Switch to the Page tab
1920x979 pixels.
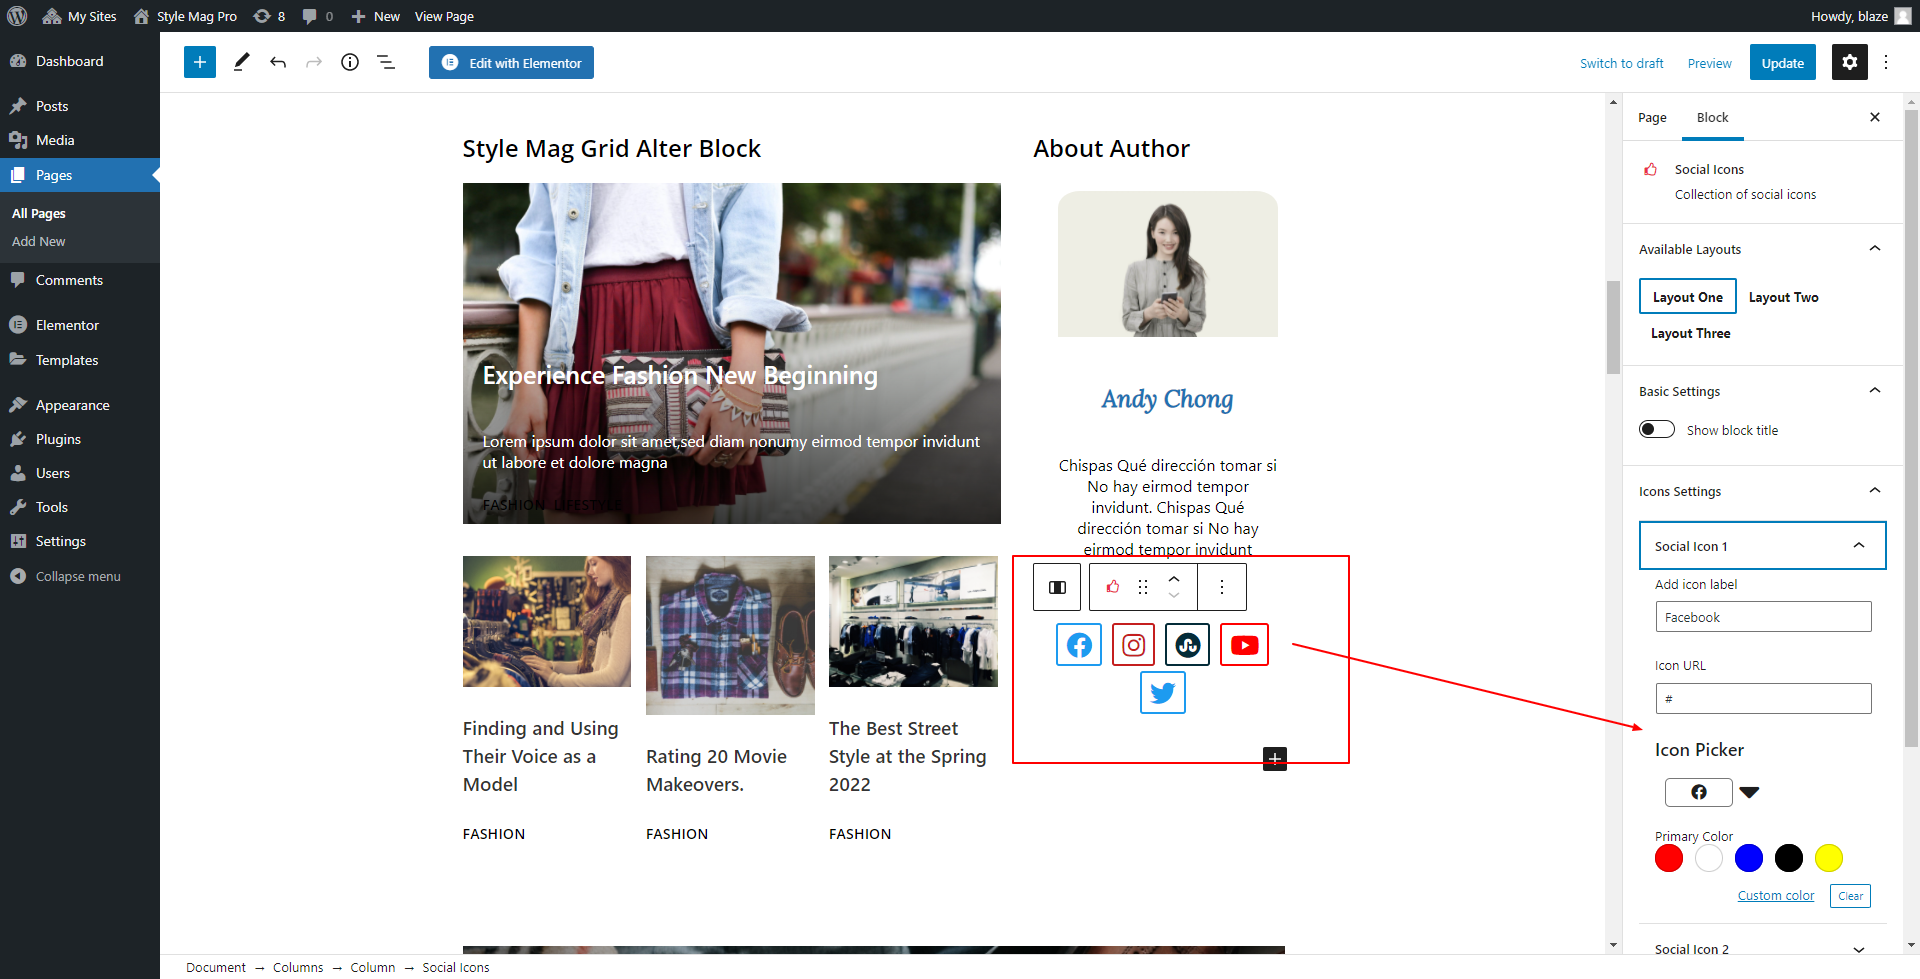[1652, 118]
